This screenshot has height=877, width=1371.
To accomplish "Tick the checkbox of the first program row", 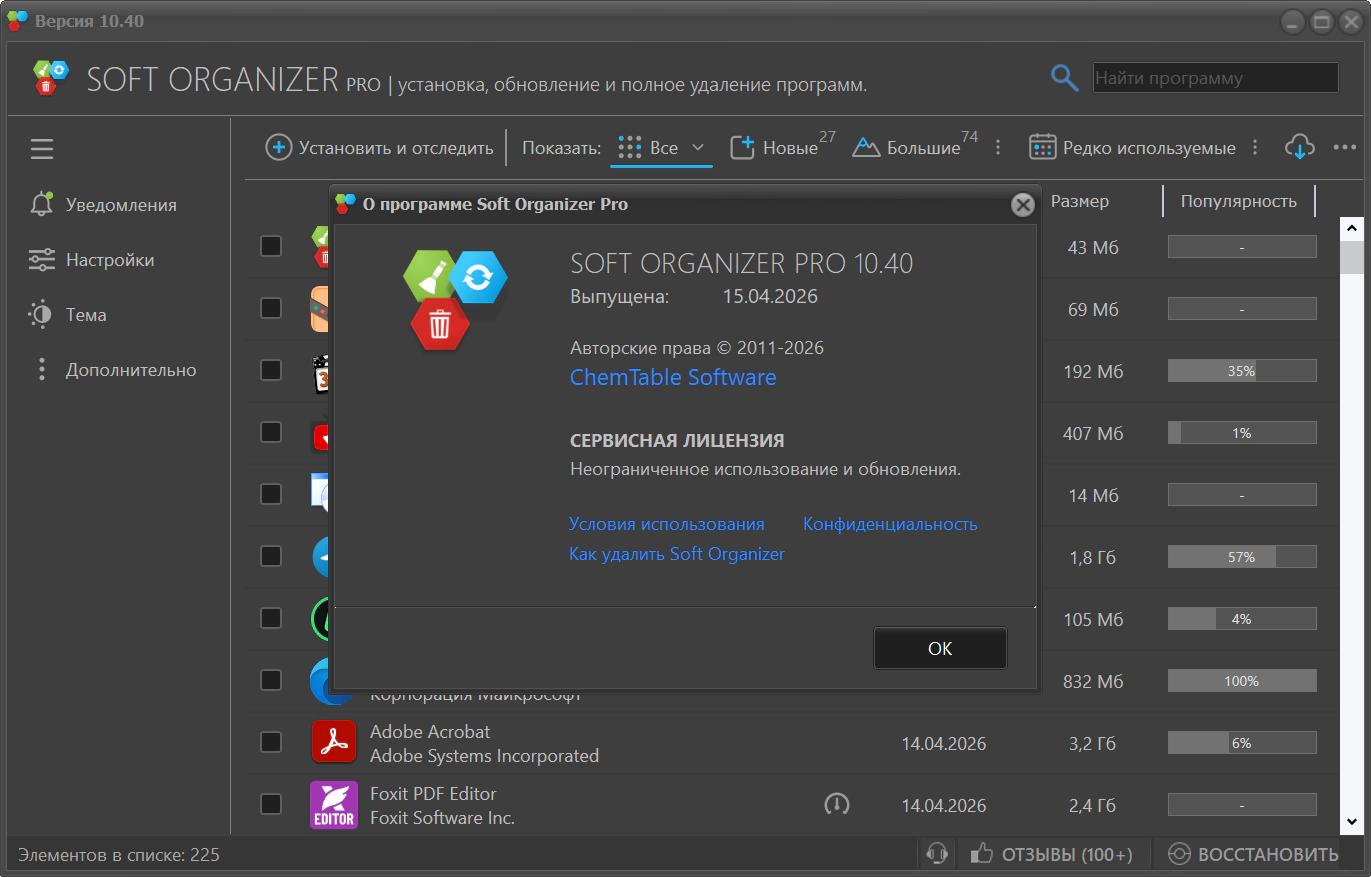I will 271,246.
